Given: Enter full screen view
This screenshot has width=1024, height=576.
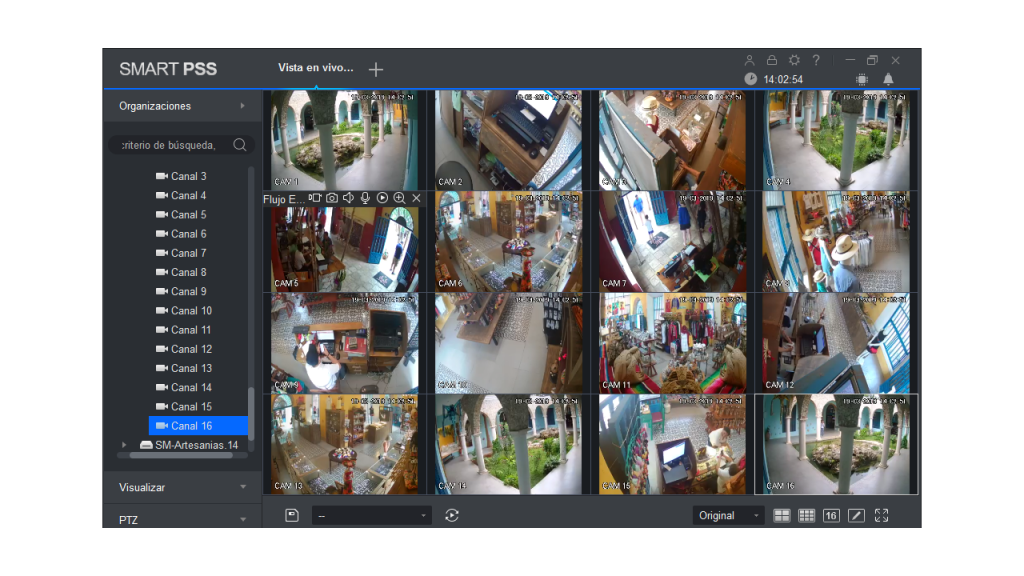Looking at the screenshot, I should [x=882, y=516].
